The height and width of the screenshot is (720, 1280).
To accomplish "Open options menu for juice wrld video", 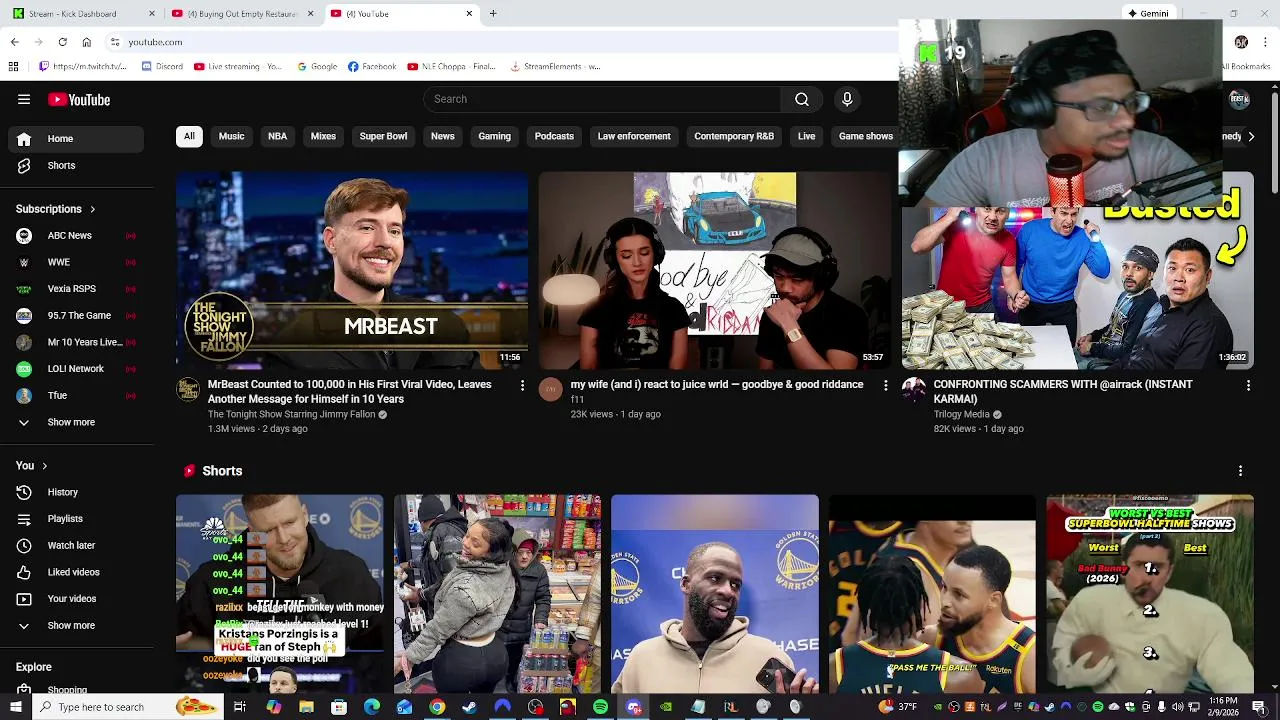I will [x=885, y=385].
